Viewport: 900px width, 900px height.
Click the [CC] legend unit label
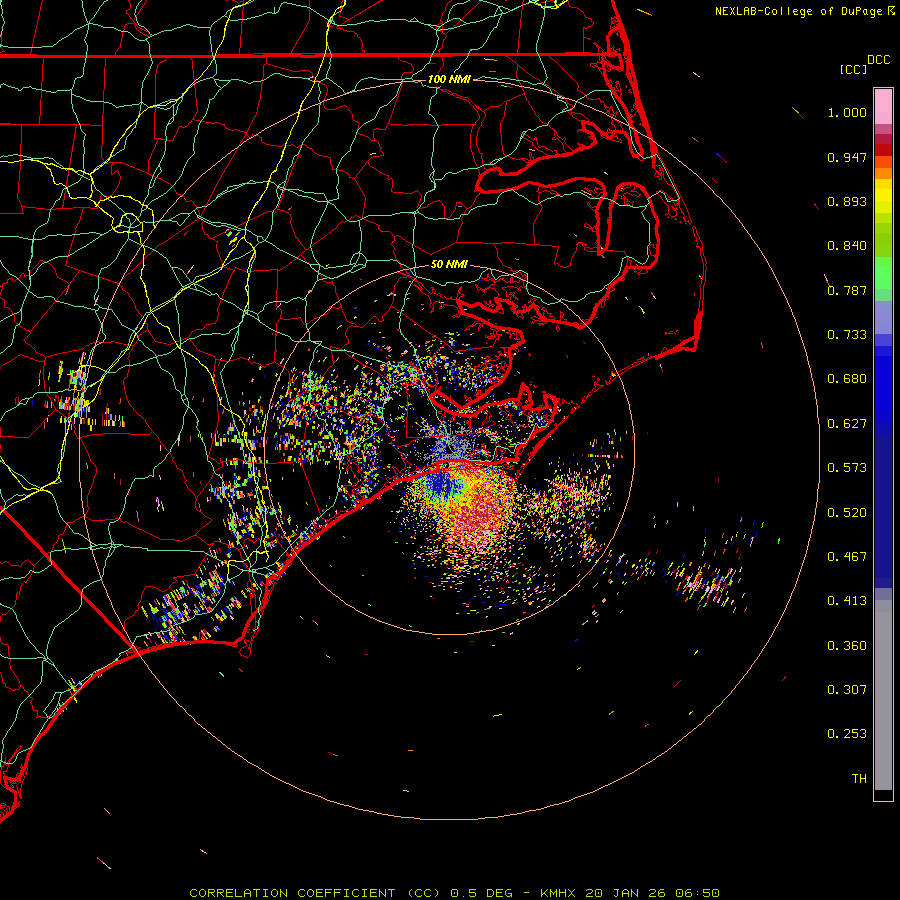click(853, 70)
